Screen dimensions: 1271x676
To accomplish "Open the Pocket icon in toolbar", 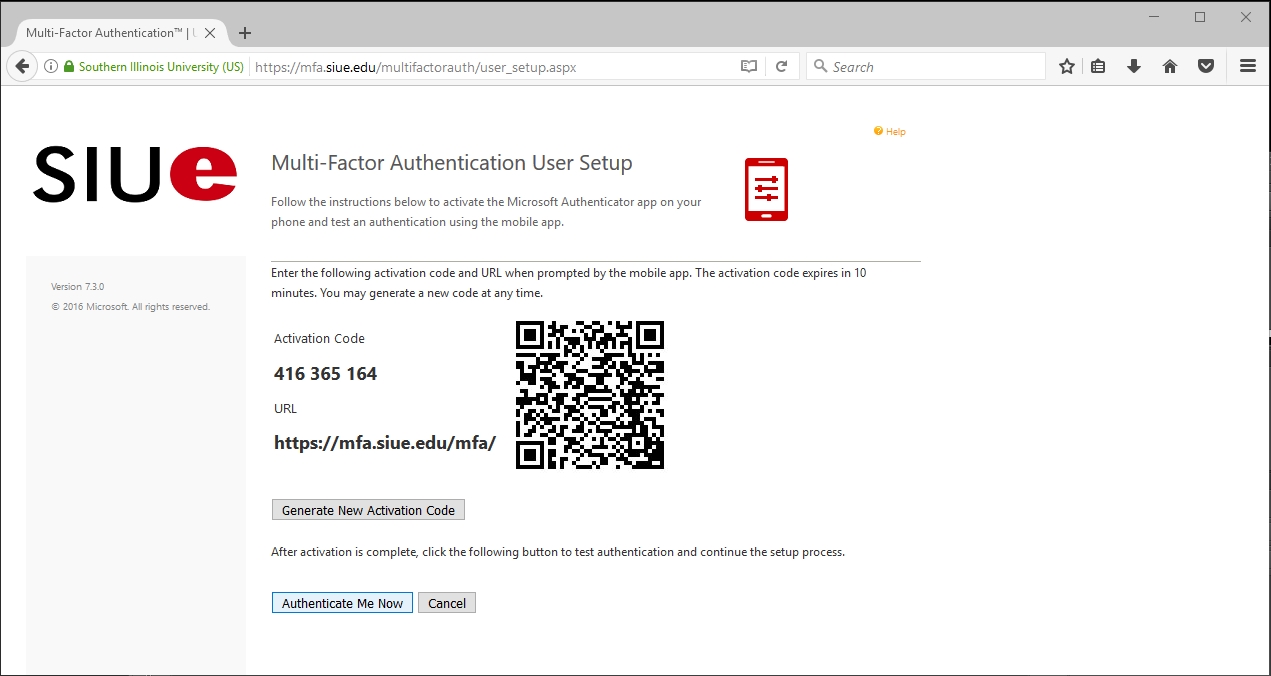I will (1206, 67).
